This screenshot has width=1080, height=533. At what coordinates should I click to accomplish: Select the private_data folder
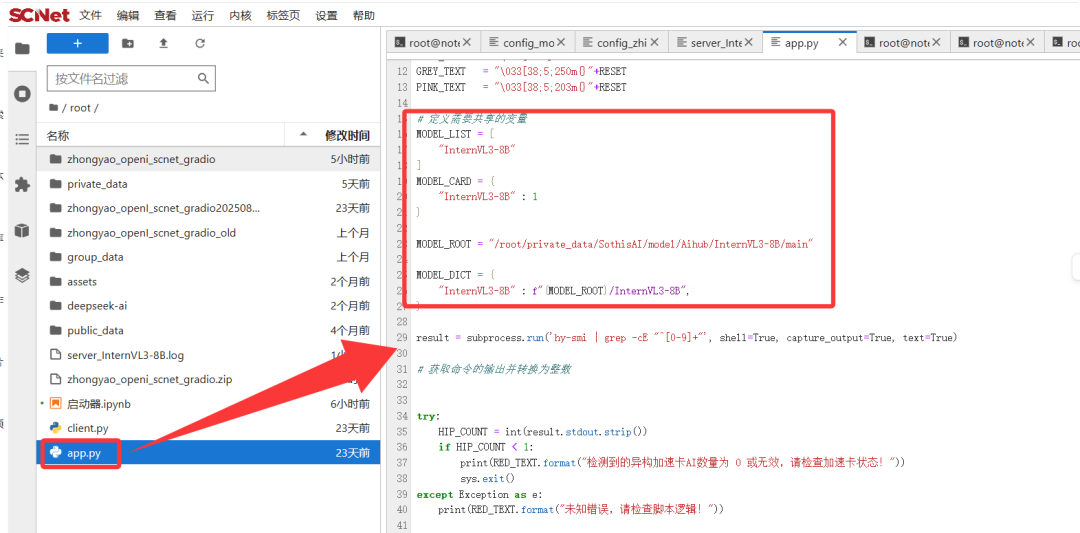[x=97, y=184]
